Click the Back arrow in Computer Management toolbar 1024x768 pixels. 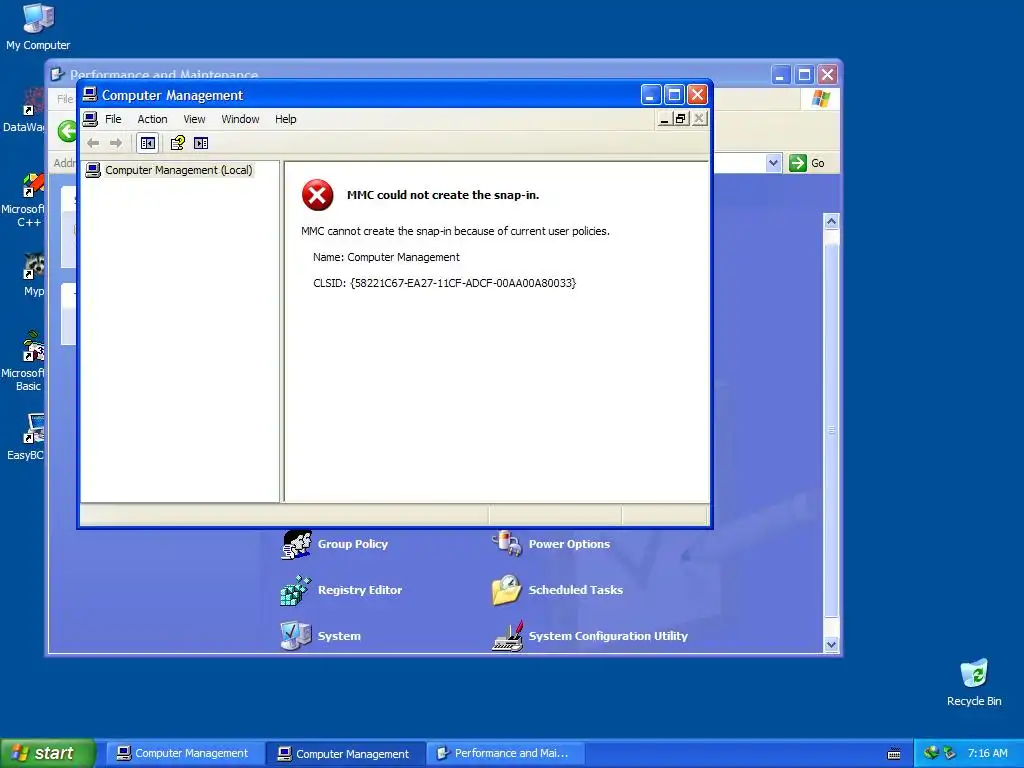pyautogui.click(x=93, y=143)
